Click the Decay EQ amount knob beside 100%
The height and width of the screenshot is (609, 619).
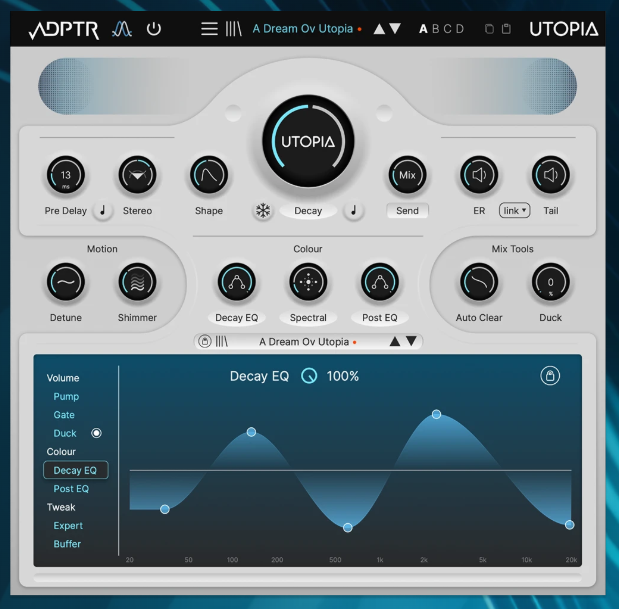pos(309,376)
